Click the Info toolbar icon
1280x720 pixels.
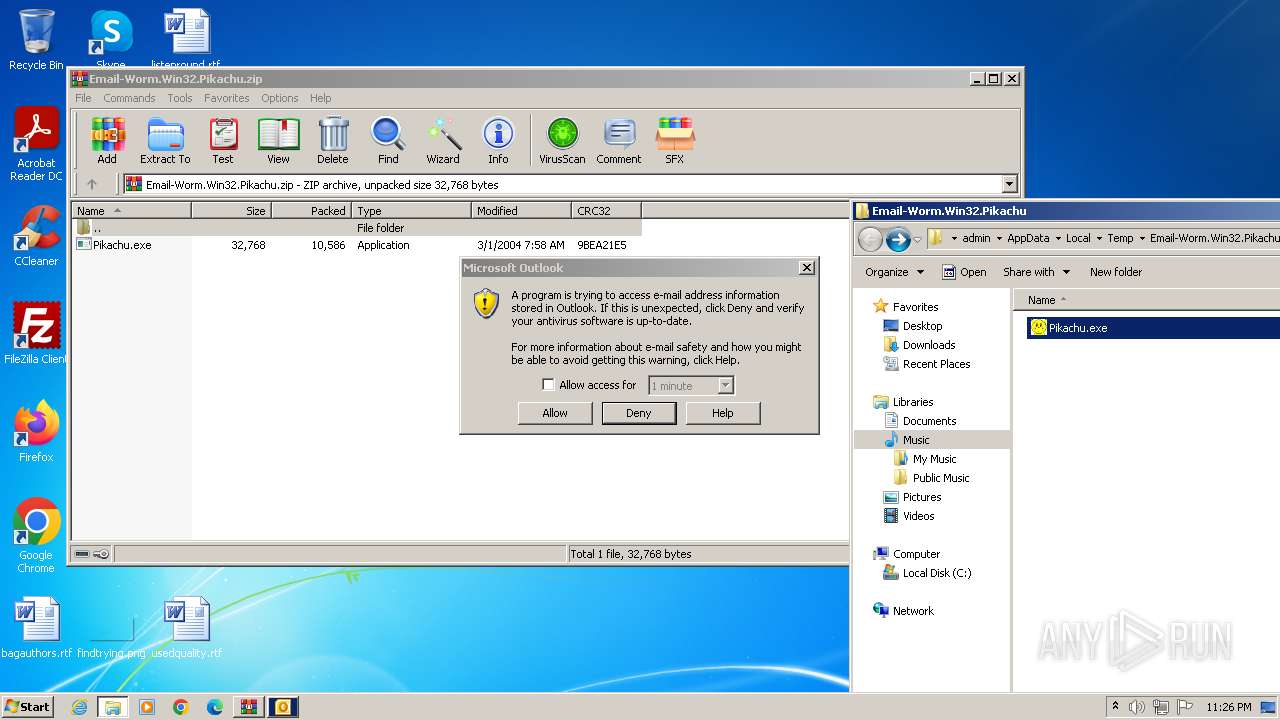click(498, 141)
